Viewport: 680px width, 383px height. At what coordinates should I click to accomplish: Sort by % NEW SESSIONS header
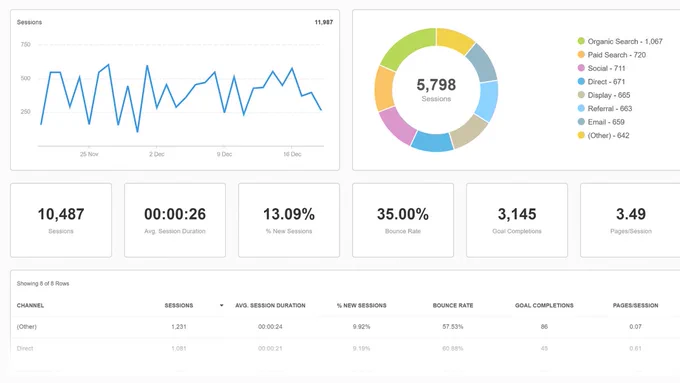(362, 305)
